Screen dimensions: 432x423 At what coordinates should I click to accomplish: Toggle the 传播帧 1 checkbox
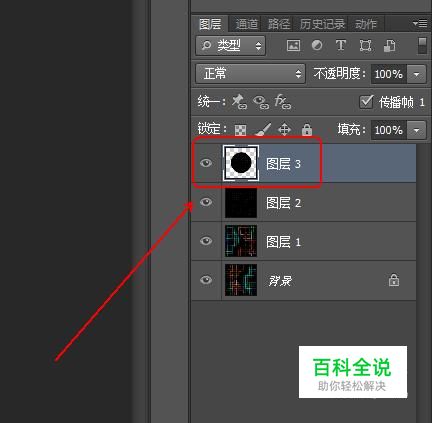[x=366, y=102]
